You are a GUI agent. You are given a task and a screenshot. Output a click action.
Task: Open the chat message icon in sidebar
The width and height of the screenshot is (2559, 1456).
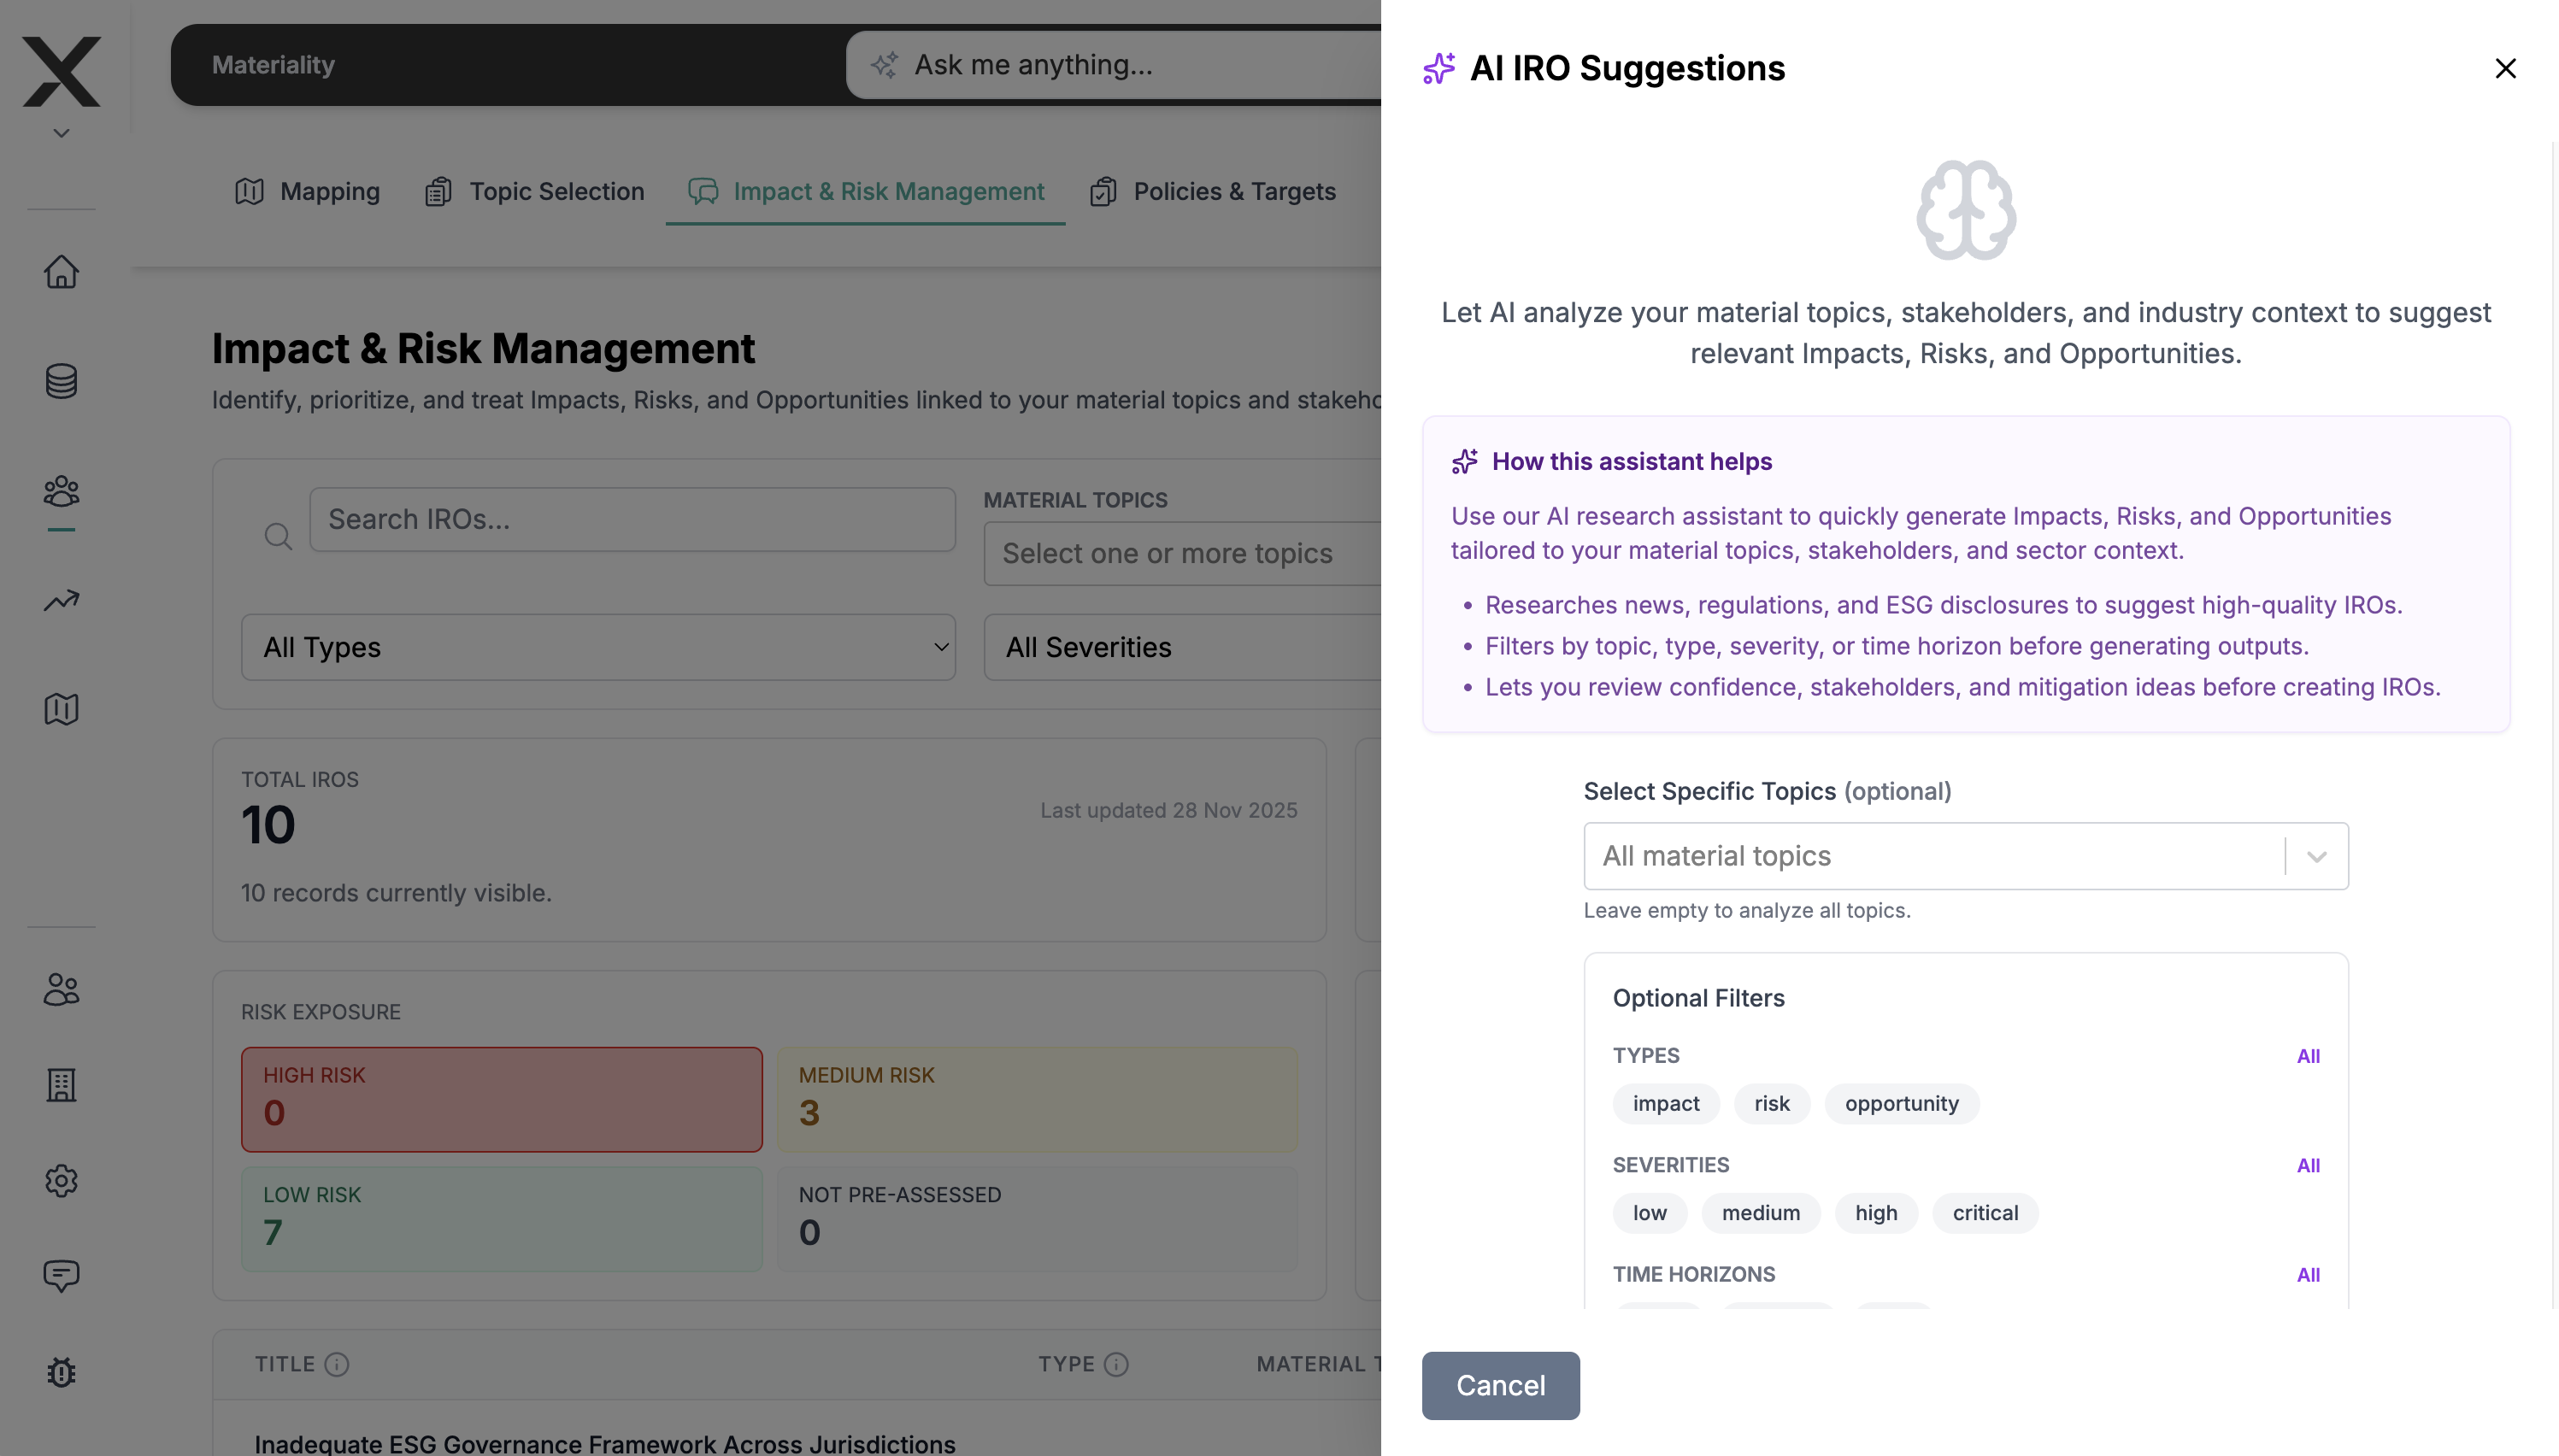pos(61,1275)
